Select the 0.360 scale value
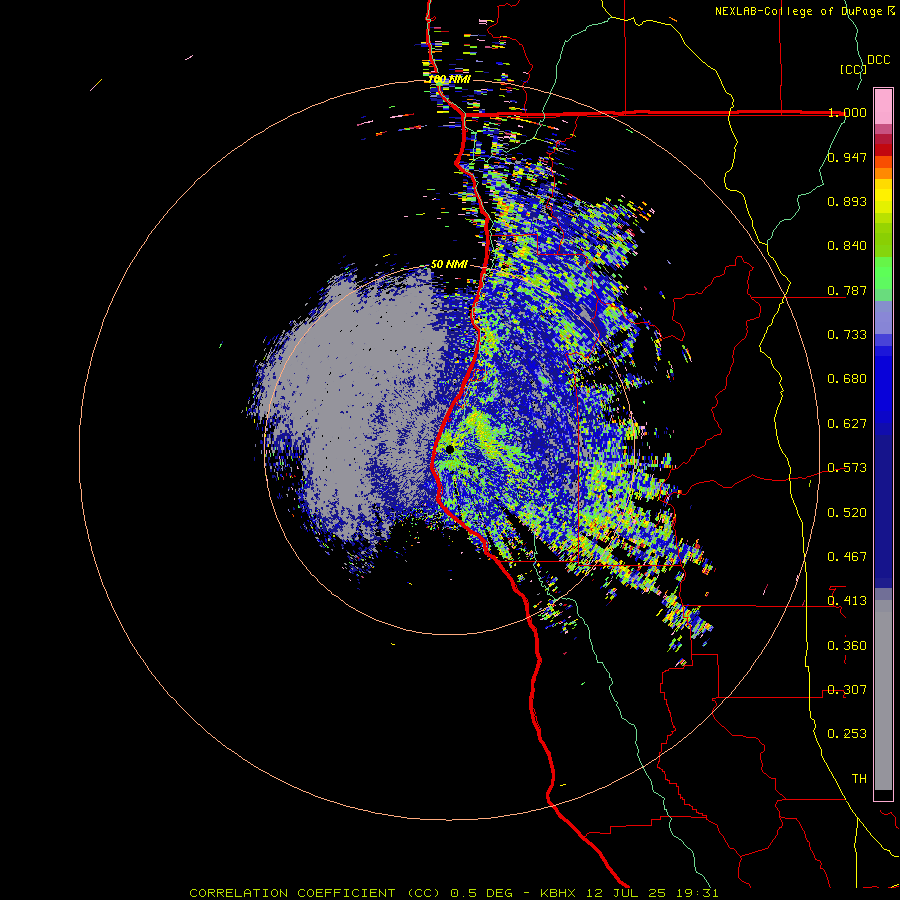The width and height of the screenshot is (900, 900). pos(847,646)
